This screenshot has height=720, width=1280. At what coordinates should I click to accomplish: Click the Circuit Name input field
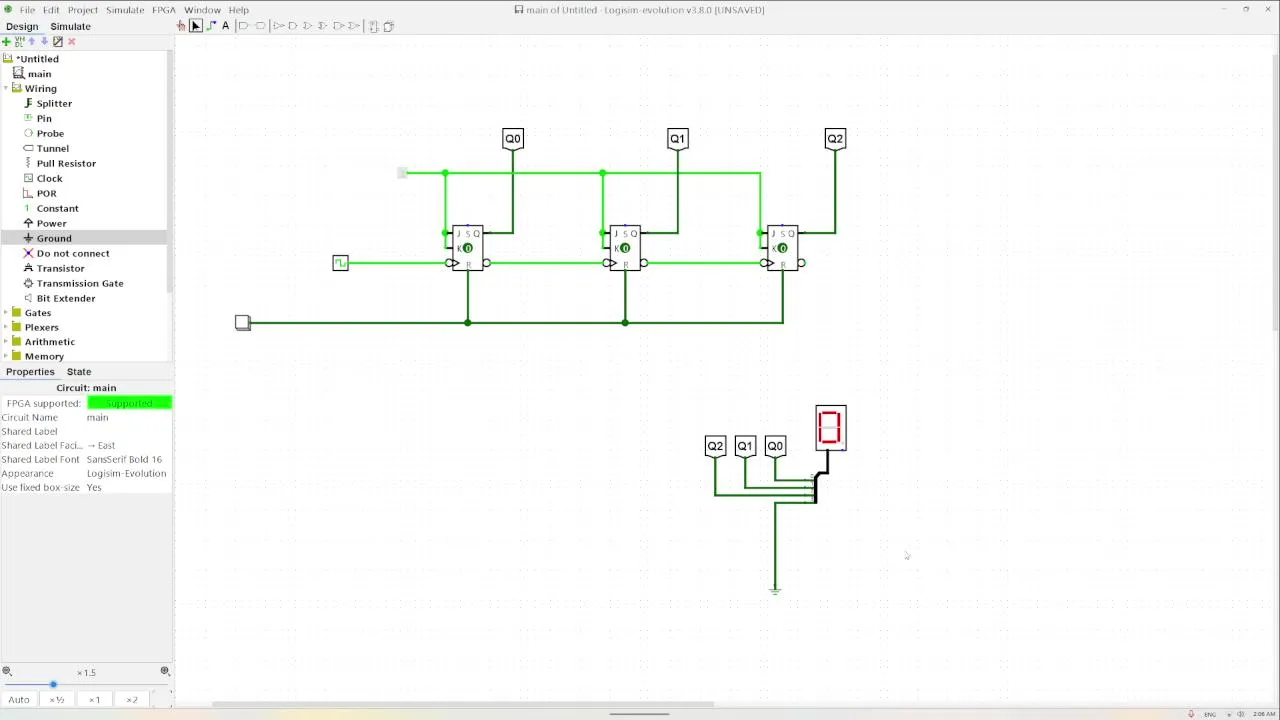129,417
